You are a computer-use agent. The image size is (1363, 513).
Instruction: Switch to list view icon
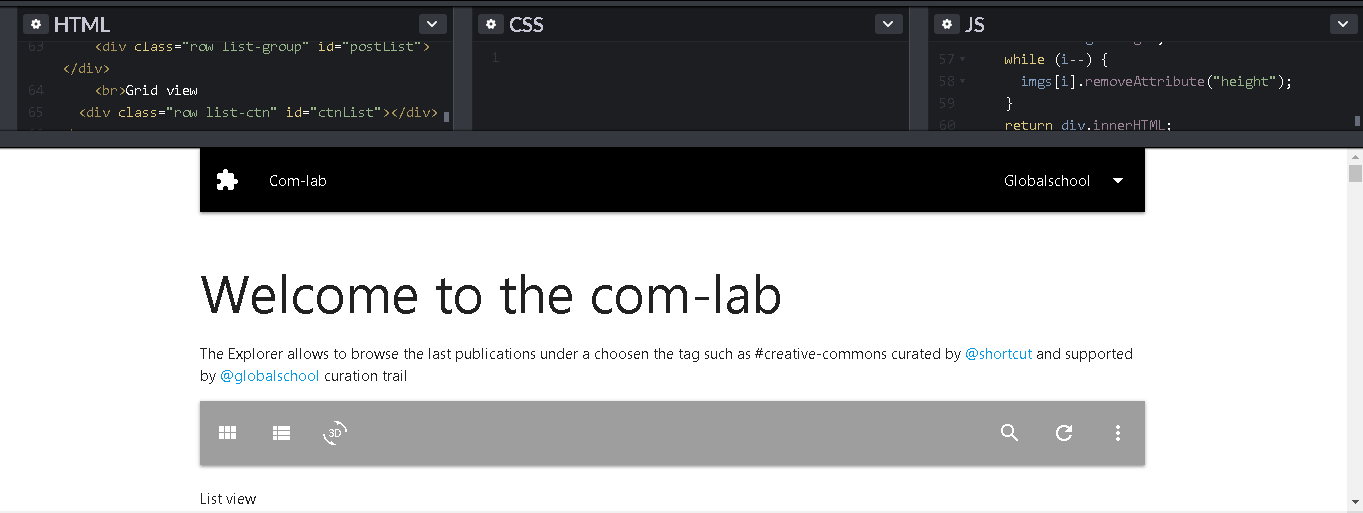point(281,433)
